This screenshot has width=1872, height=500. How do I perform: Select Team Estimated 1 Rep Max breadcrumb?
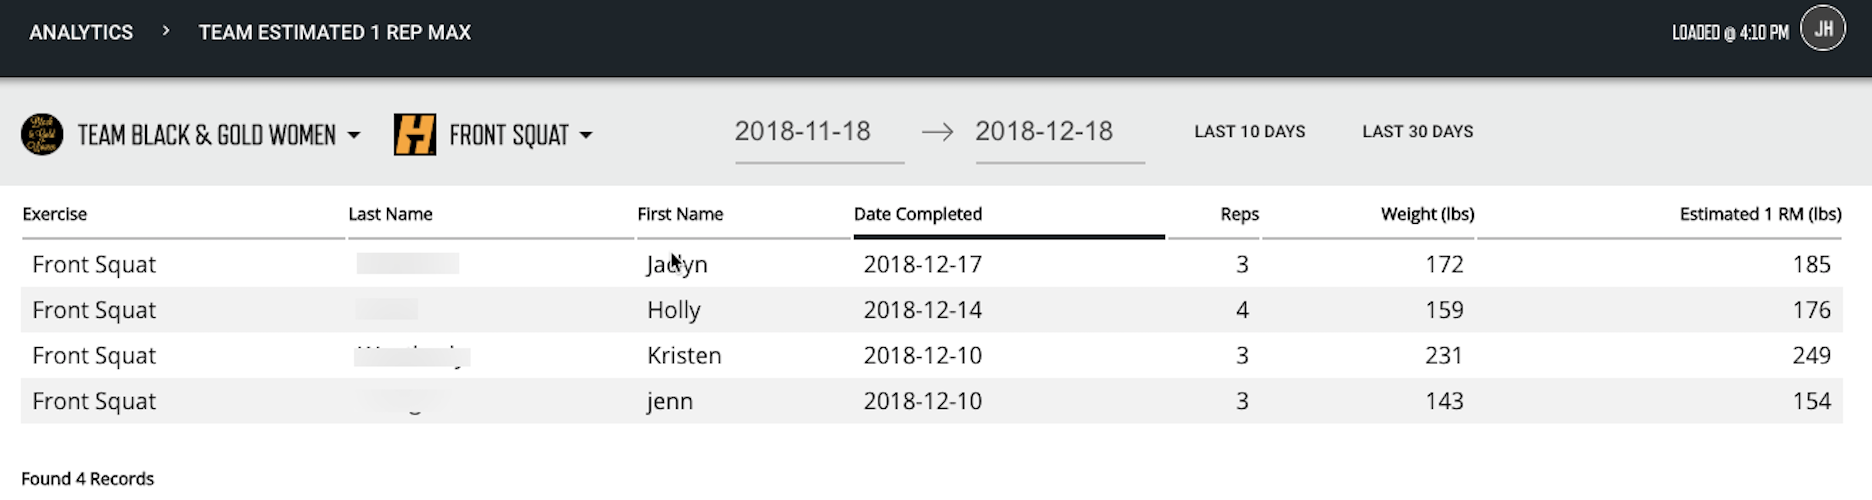pos(335,32)
